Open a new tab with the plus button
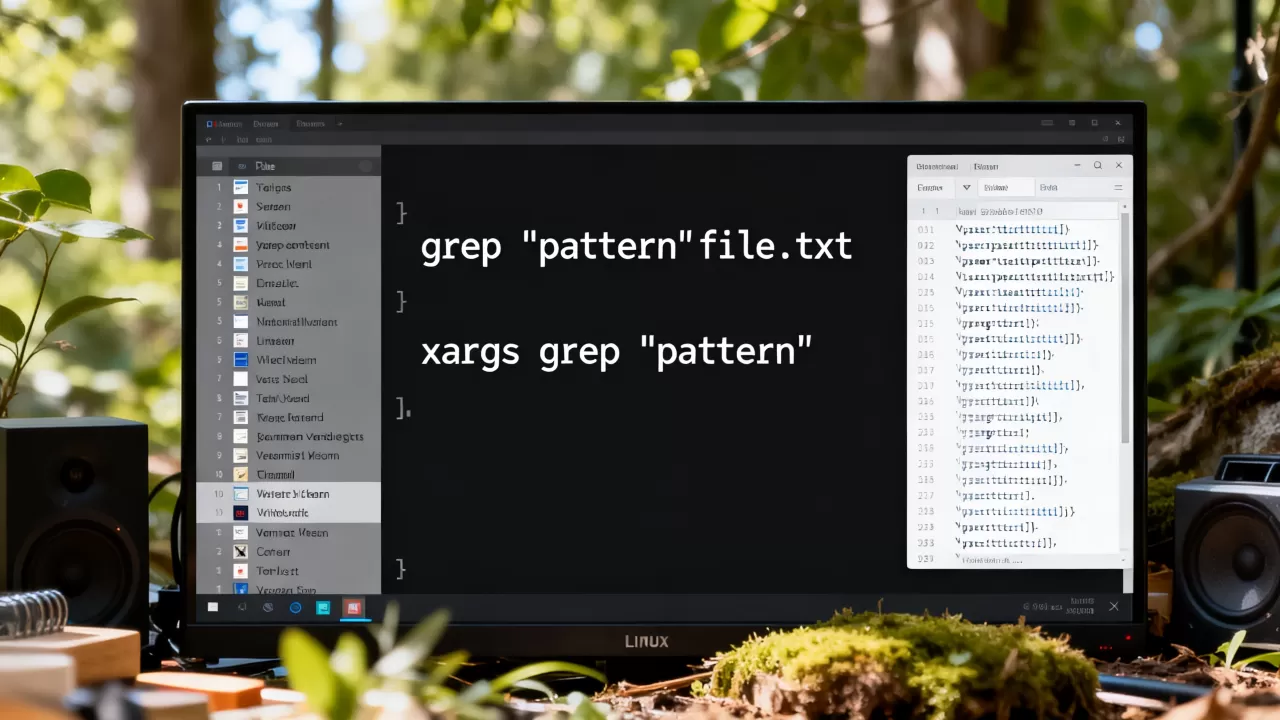This screenshot has width=1280, height=720. [340, 124]
